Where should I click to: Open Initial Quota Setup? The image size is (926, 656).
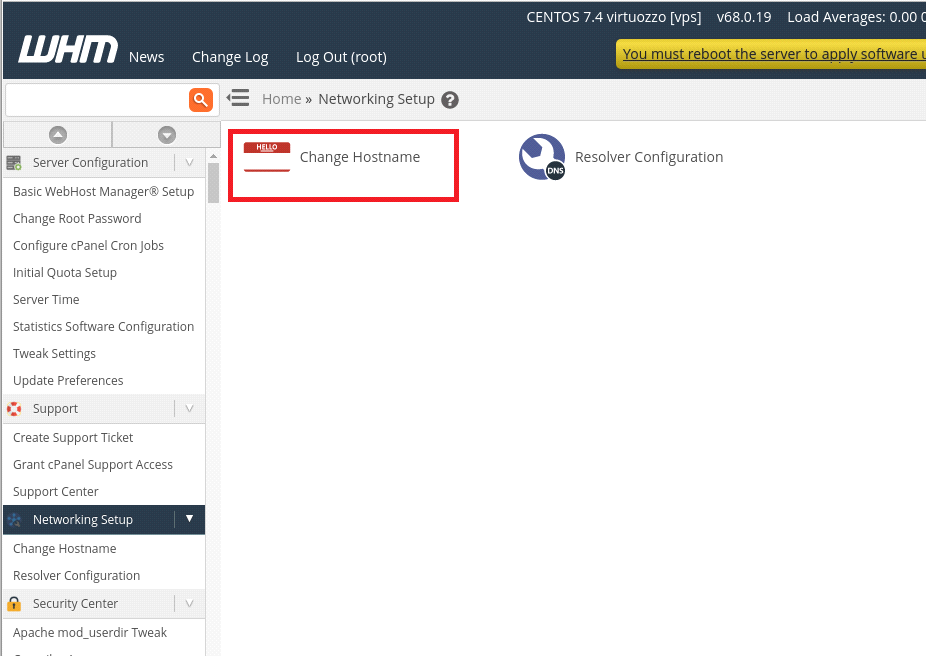pyautogui.click(x=65, y=273)
